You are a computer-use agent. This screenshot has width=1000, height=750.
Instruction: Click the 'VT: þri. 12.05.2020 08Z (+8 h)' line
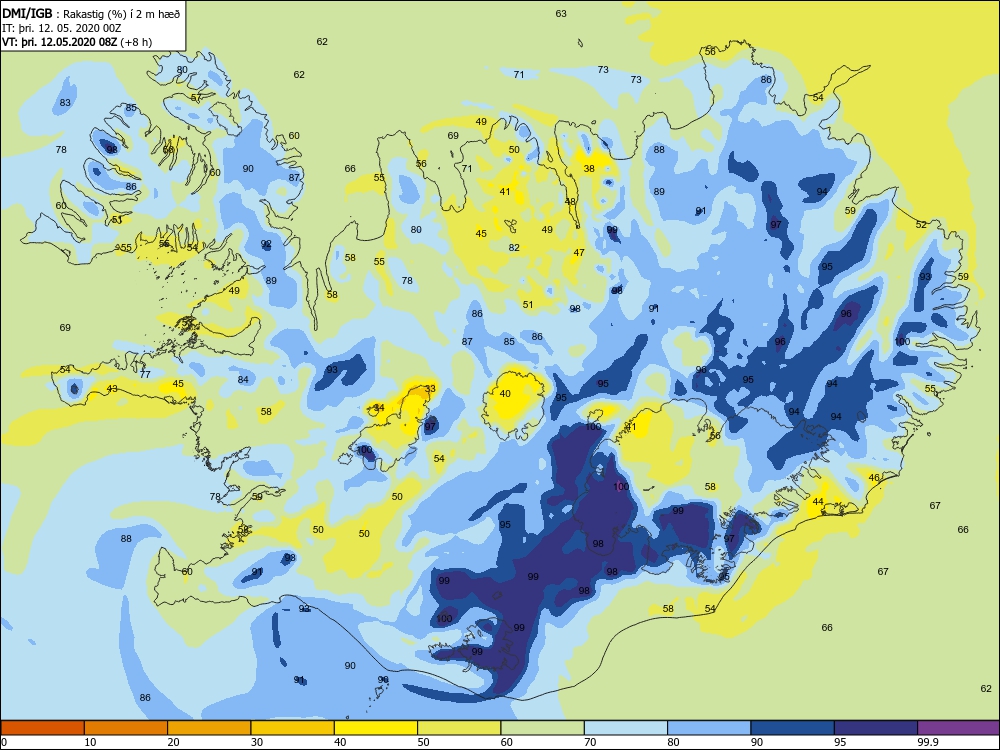click(x=77, y=42)
